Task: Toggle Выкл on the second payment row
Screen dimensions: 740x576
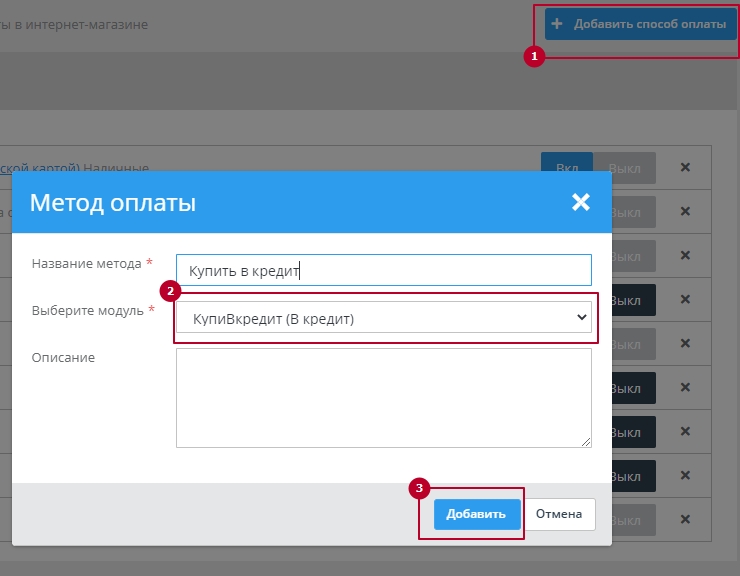Action: coord(625,212)
